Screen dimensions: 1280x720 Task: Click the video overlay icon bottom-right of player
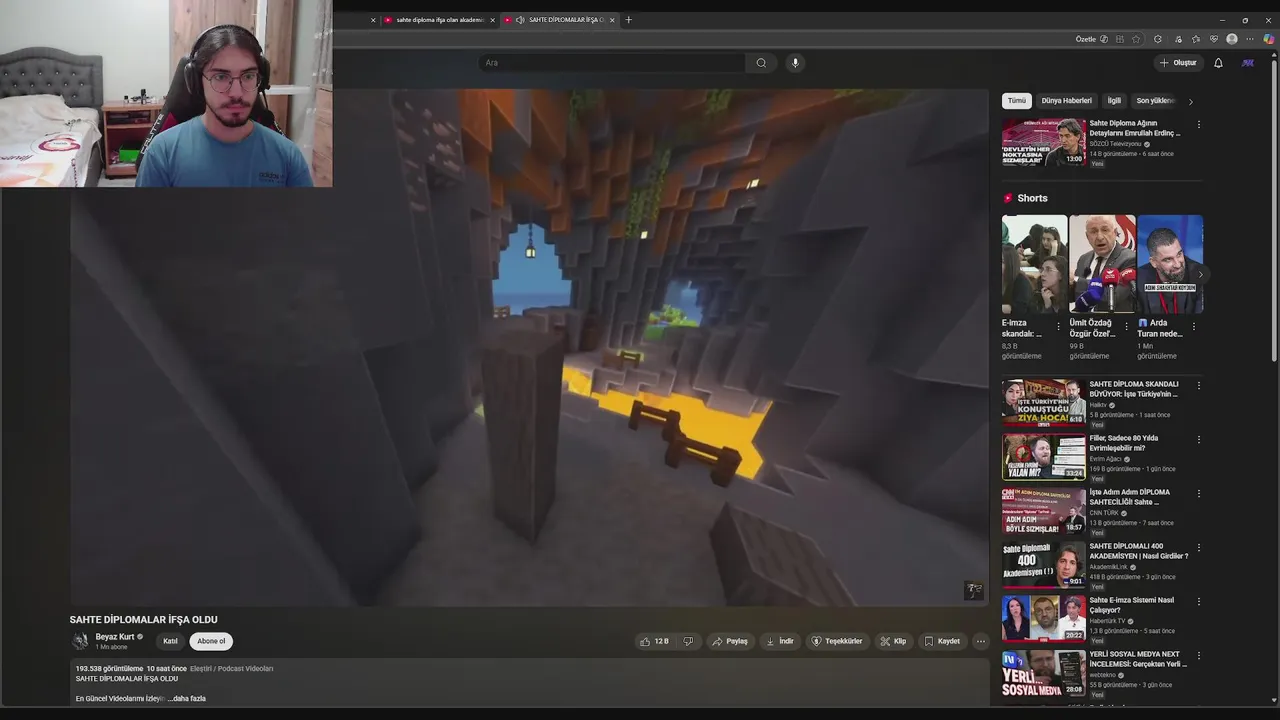[x=974, y=590]
